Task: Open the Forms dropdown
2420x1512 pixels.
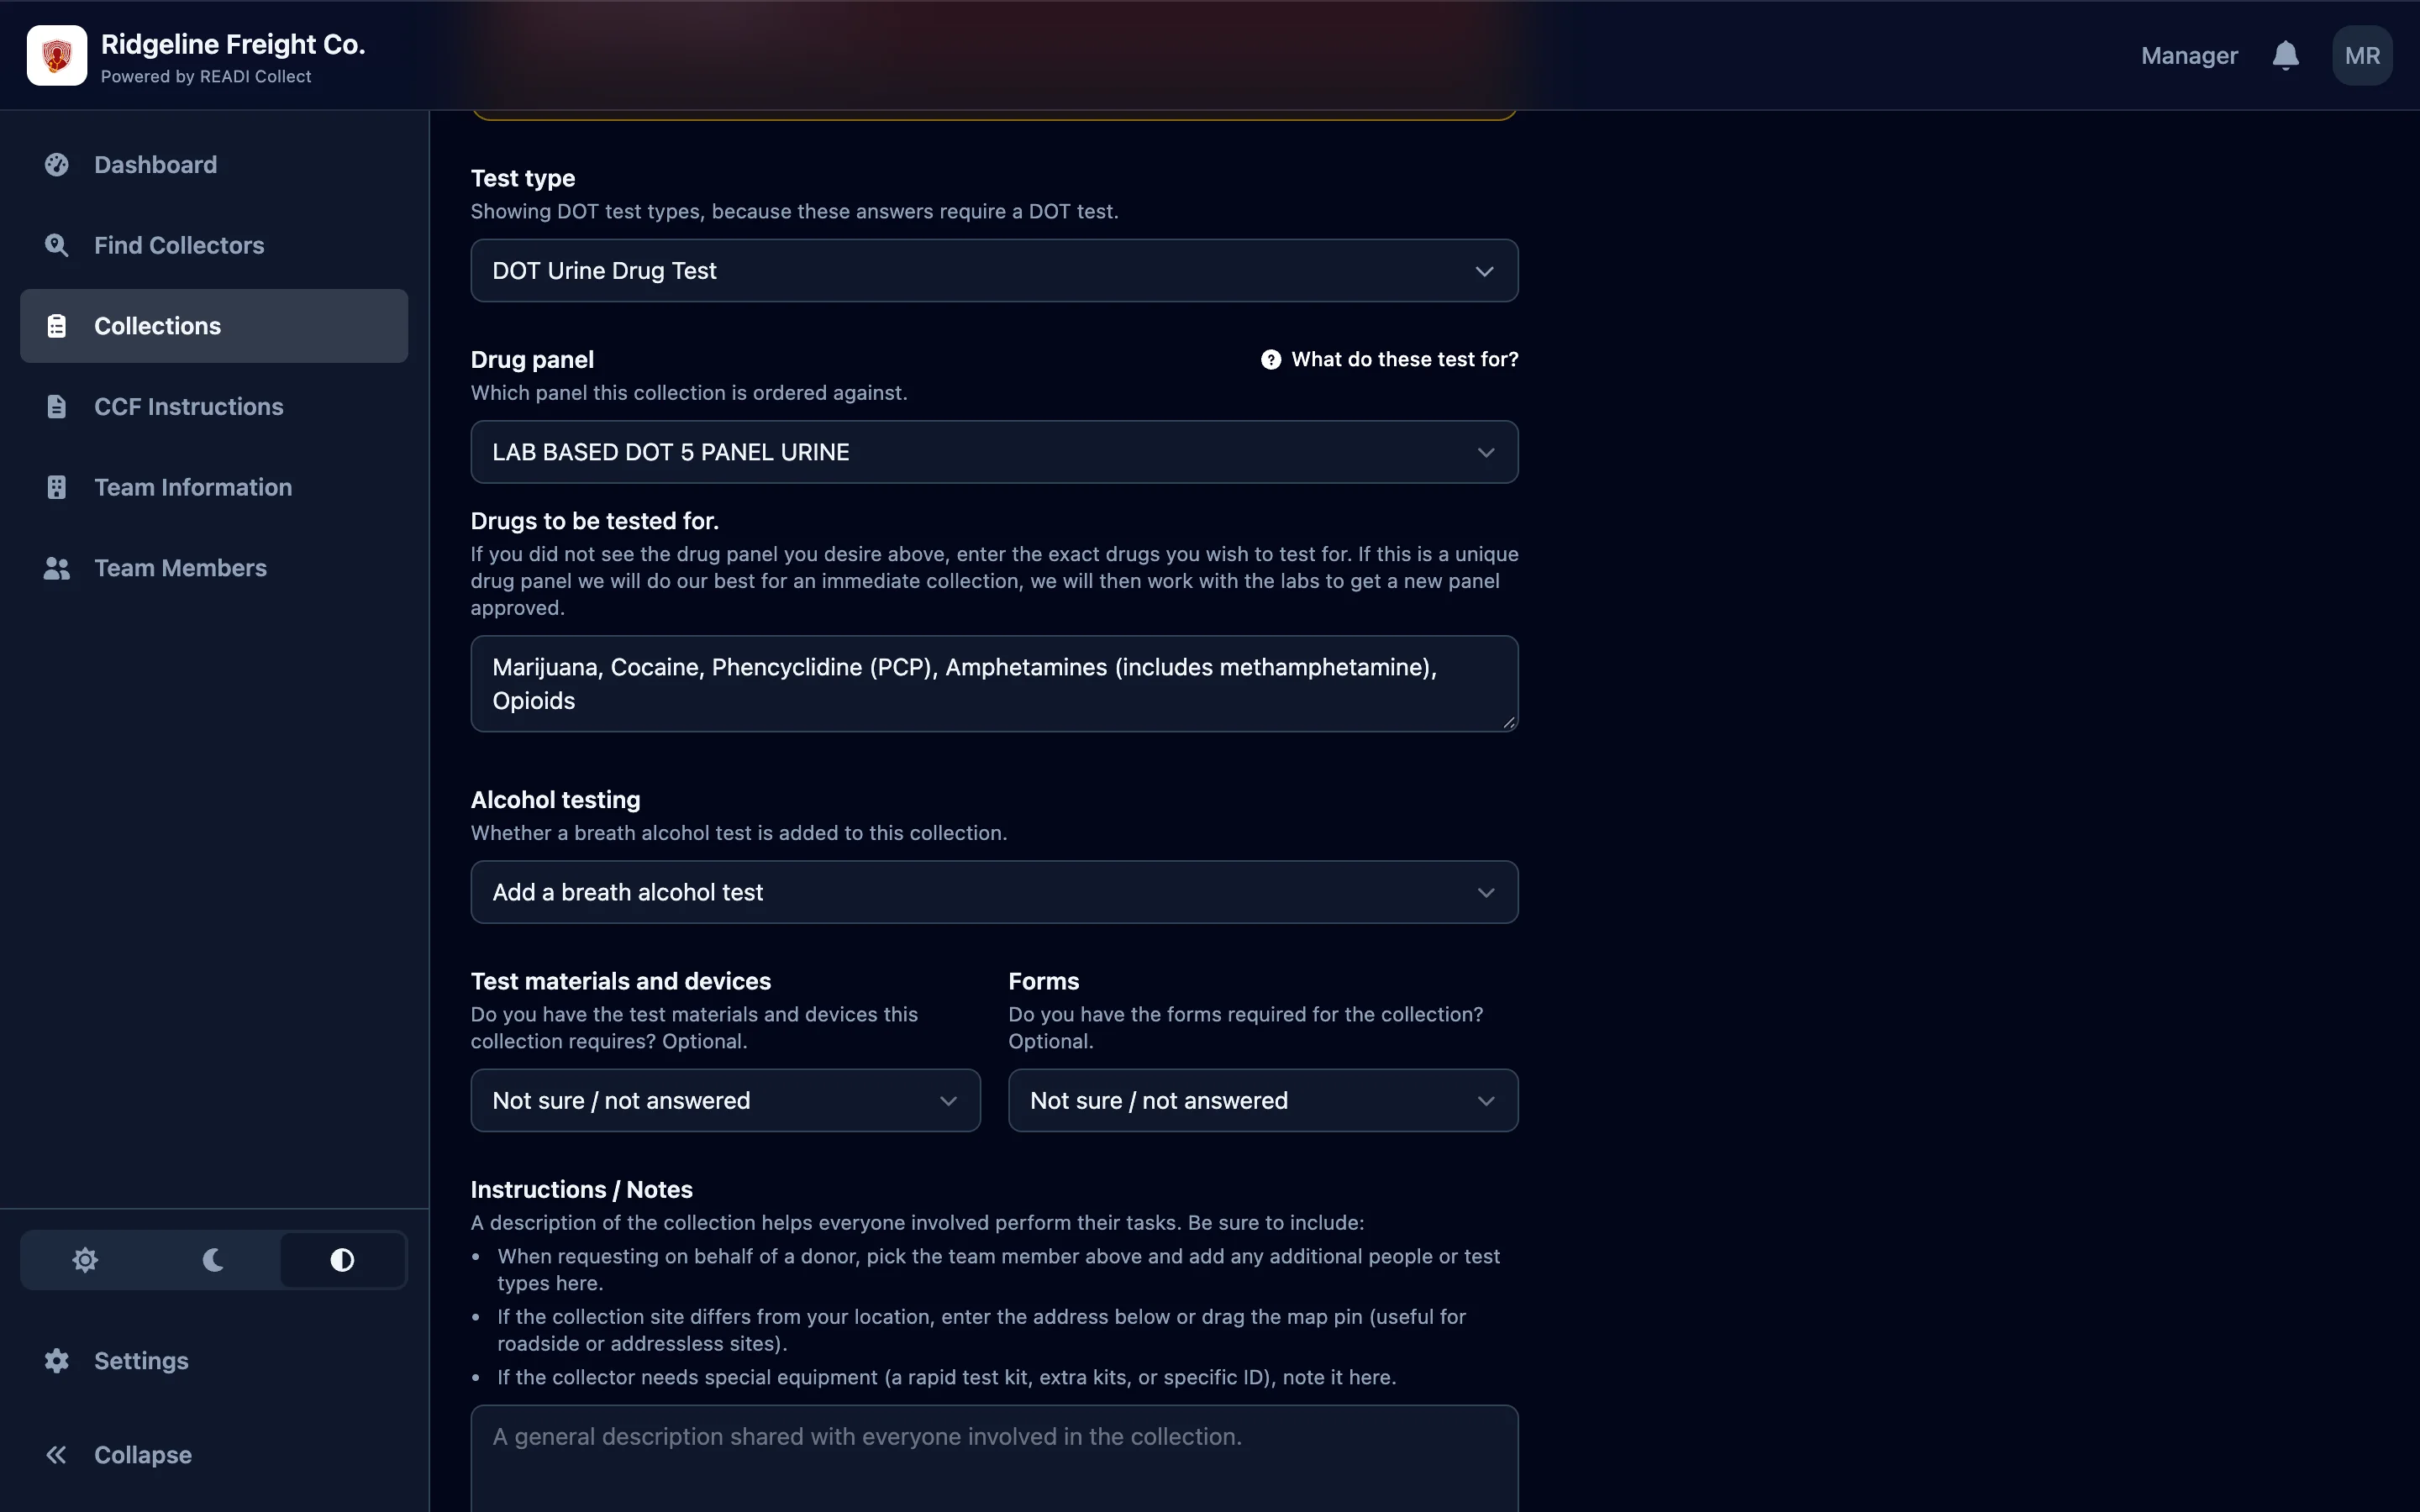Action: coord(1263,1100)
